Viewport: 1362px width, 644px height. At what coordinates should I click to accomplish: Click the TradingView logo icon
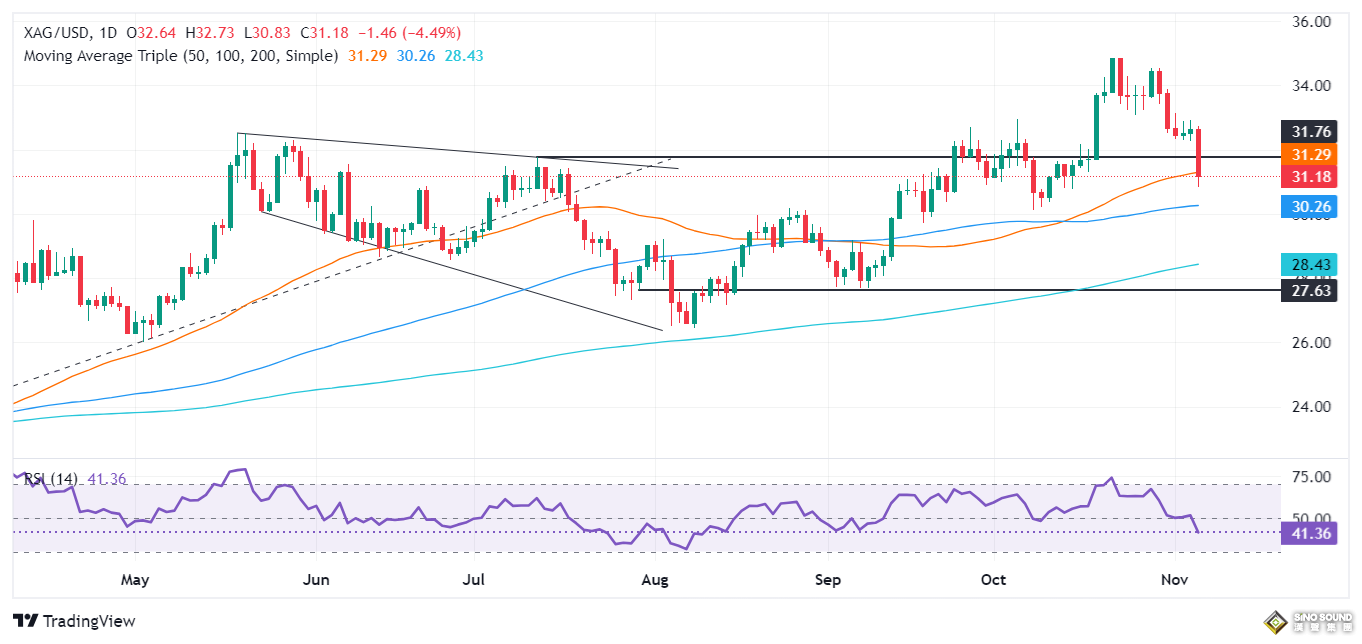[x=30, y=621]
